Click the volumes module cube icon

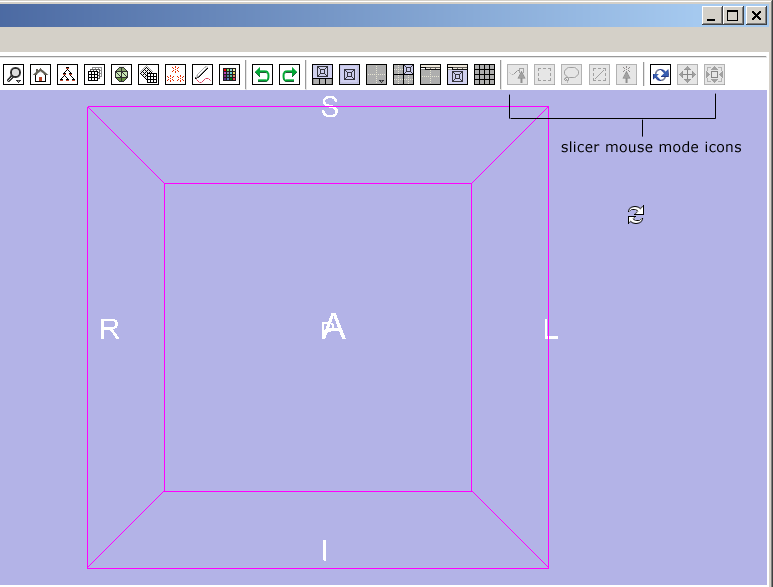tap(95, 74)
